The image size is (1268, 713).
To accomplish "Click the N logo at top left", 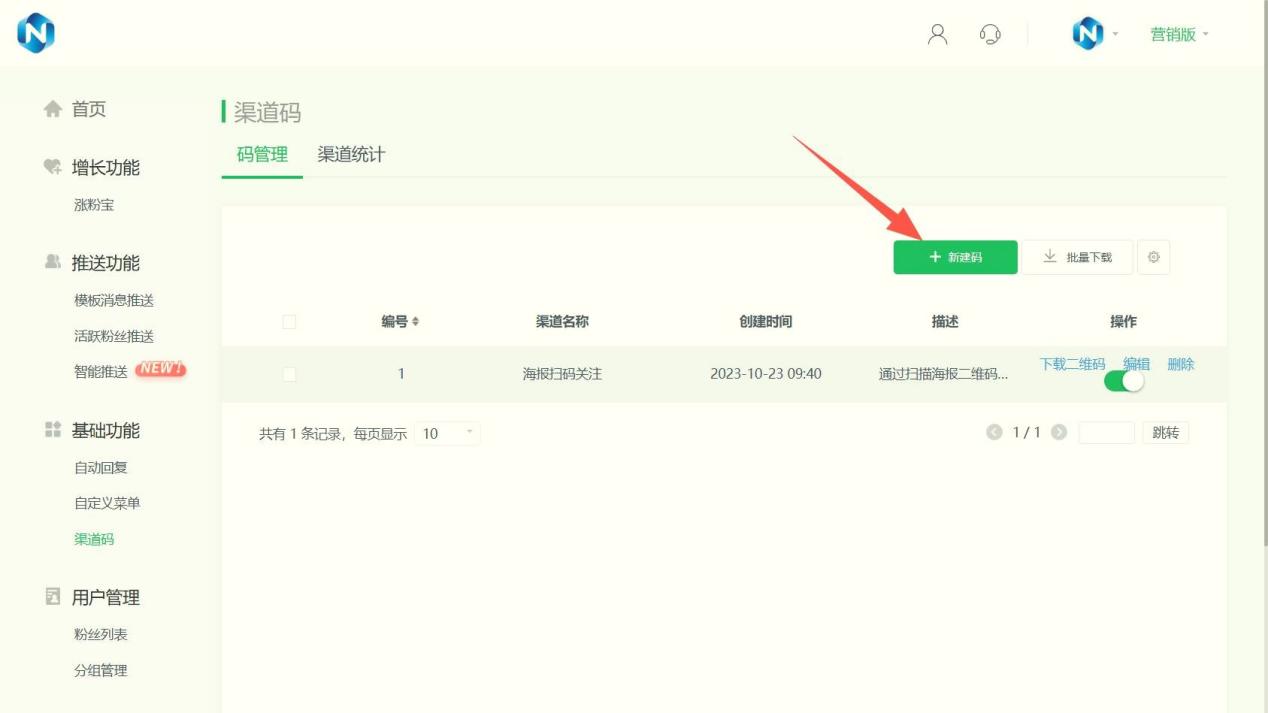I will coord(36,34).
